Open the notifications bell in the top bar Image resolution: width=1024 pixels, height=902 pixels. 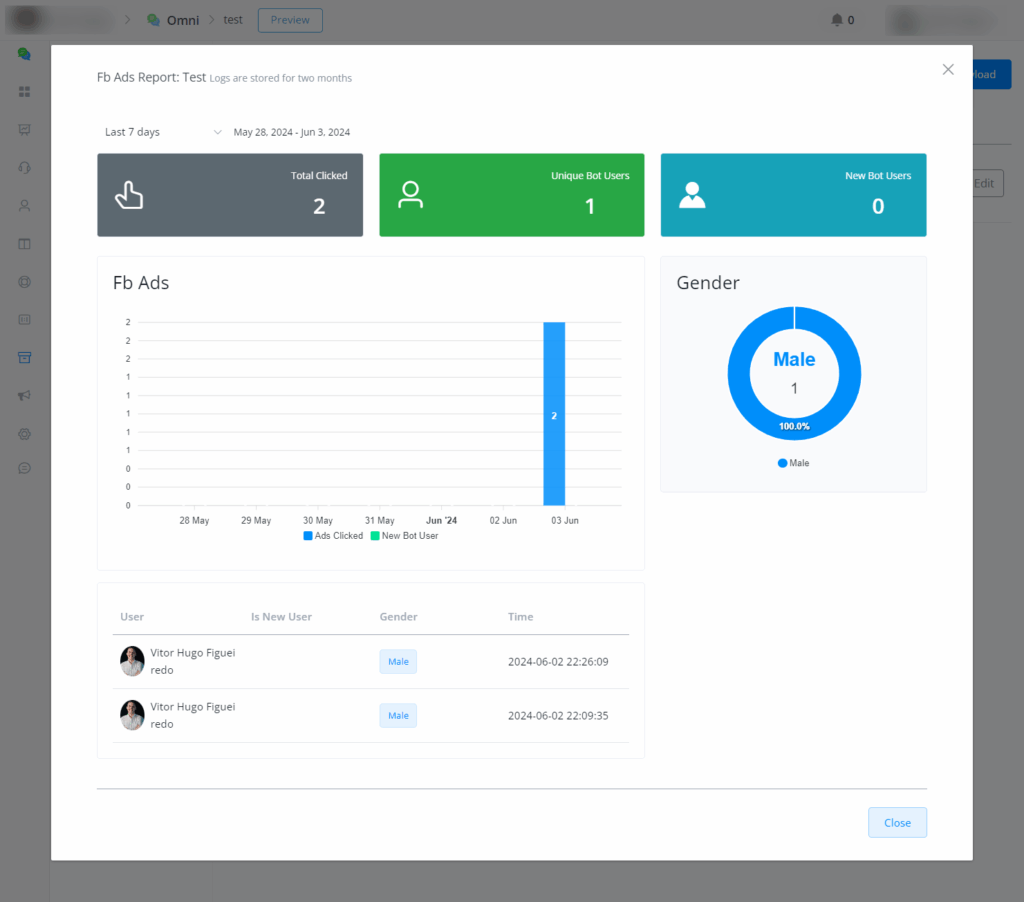click(x=837, y=20)
